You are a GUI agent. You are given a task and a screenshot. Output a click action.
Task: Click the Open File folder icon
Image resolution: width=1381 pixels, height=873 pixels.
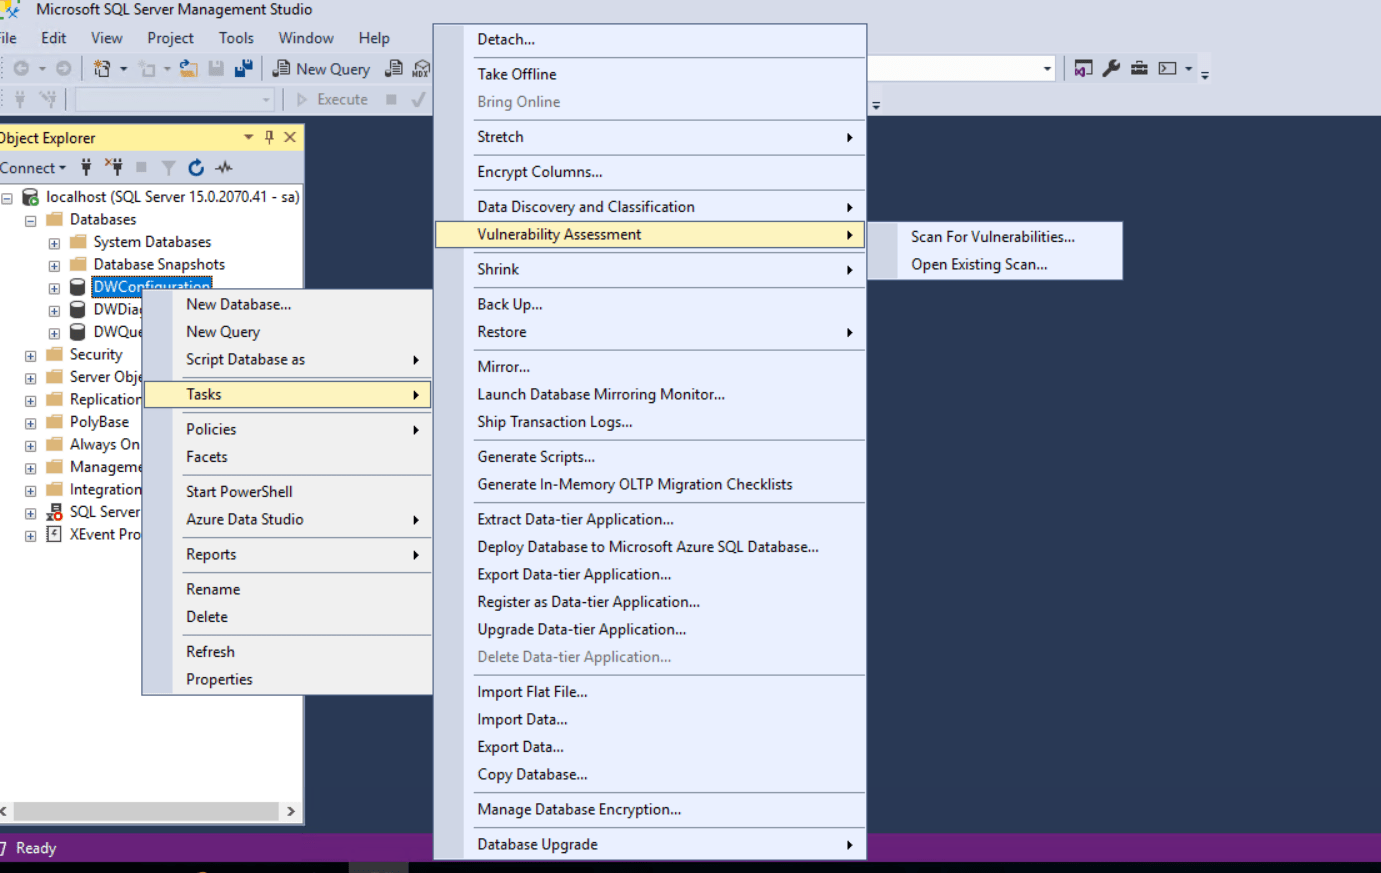(x=188, y=69)
